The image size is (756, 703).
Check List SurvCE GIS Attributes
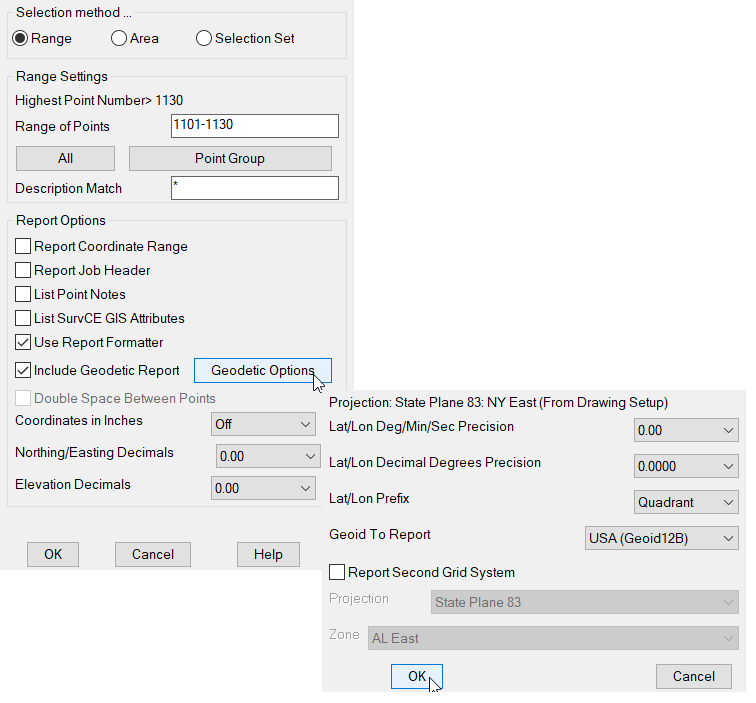click(23, 318)
